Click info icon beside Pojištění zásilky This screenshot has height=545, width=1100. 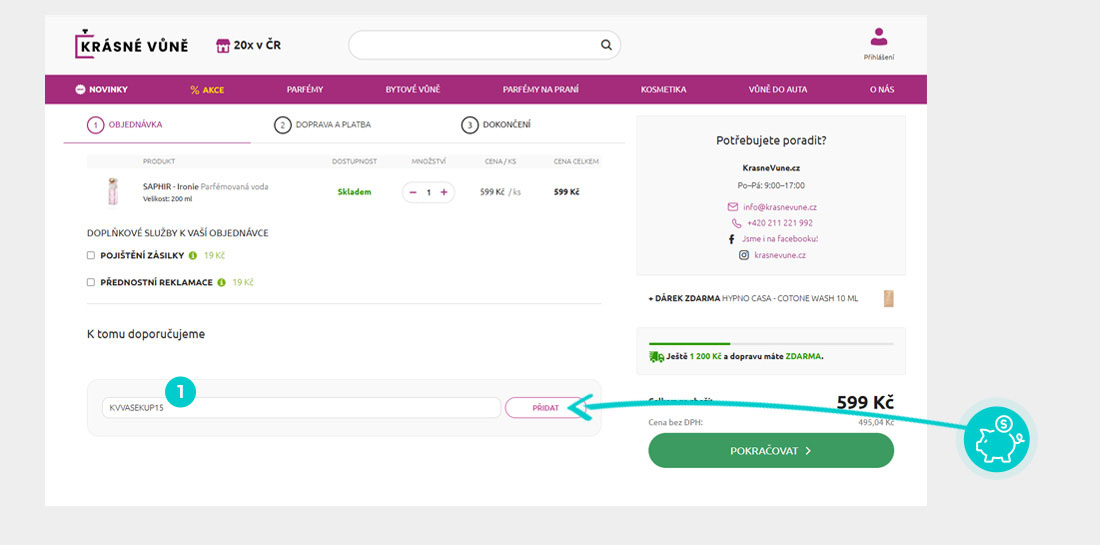tap(193, 255)
